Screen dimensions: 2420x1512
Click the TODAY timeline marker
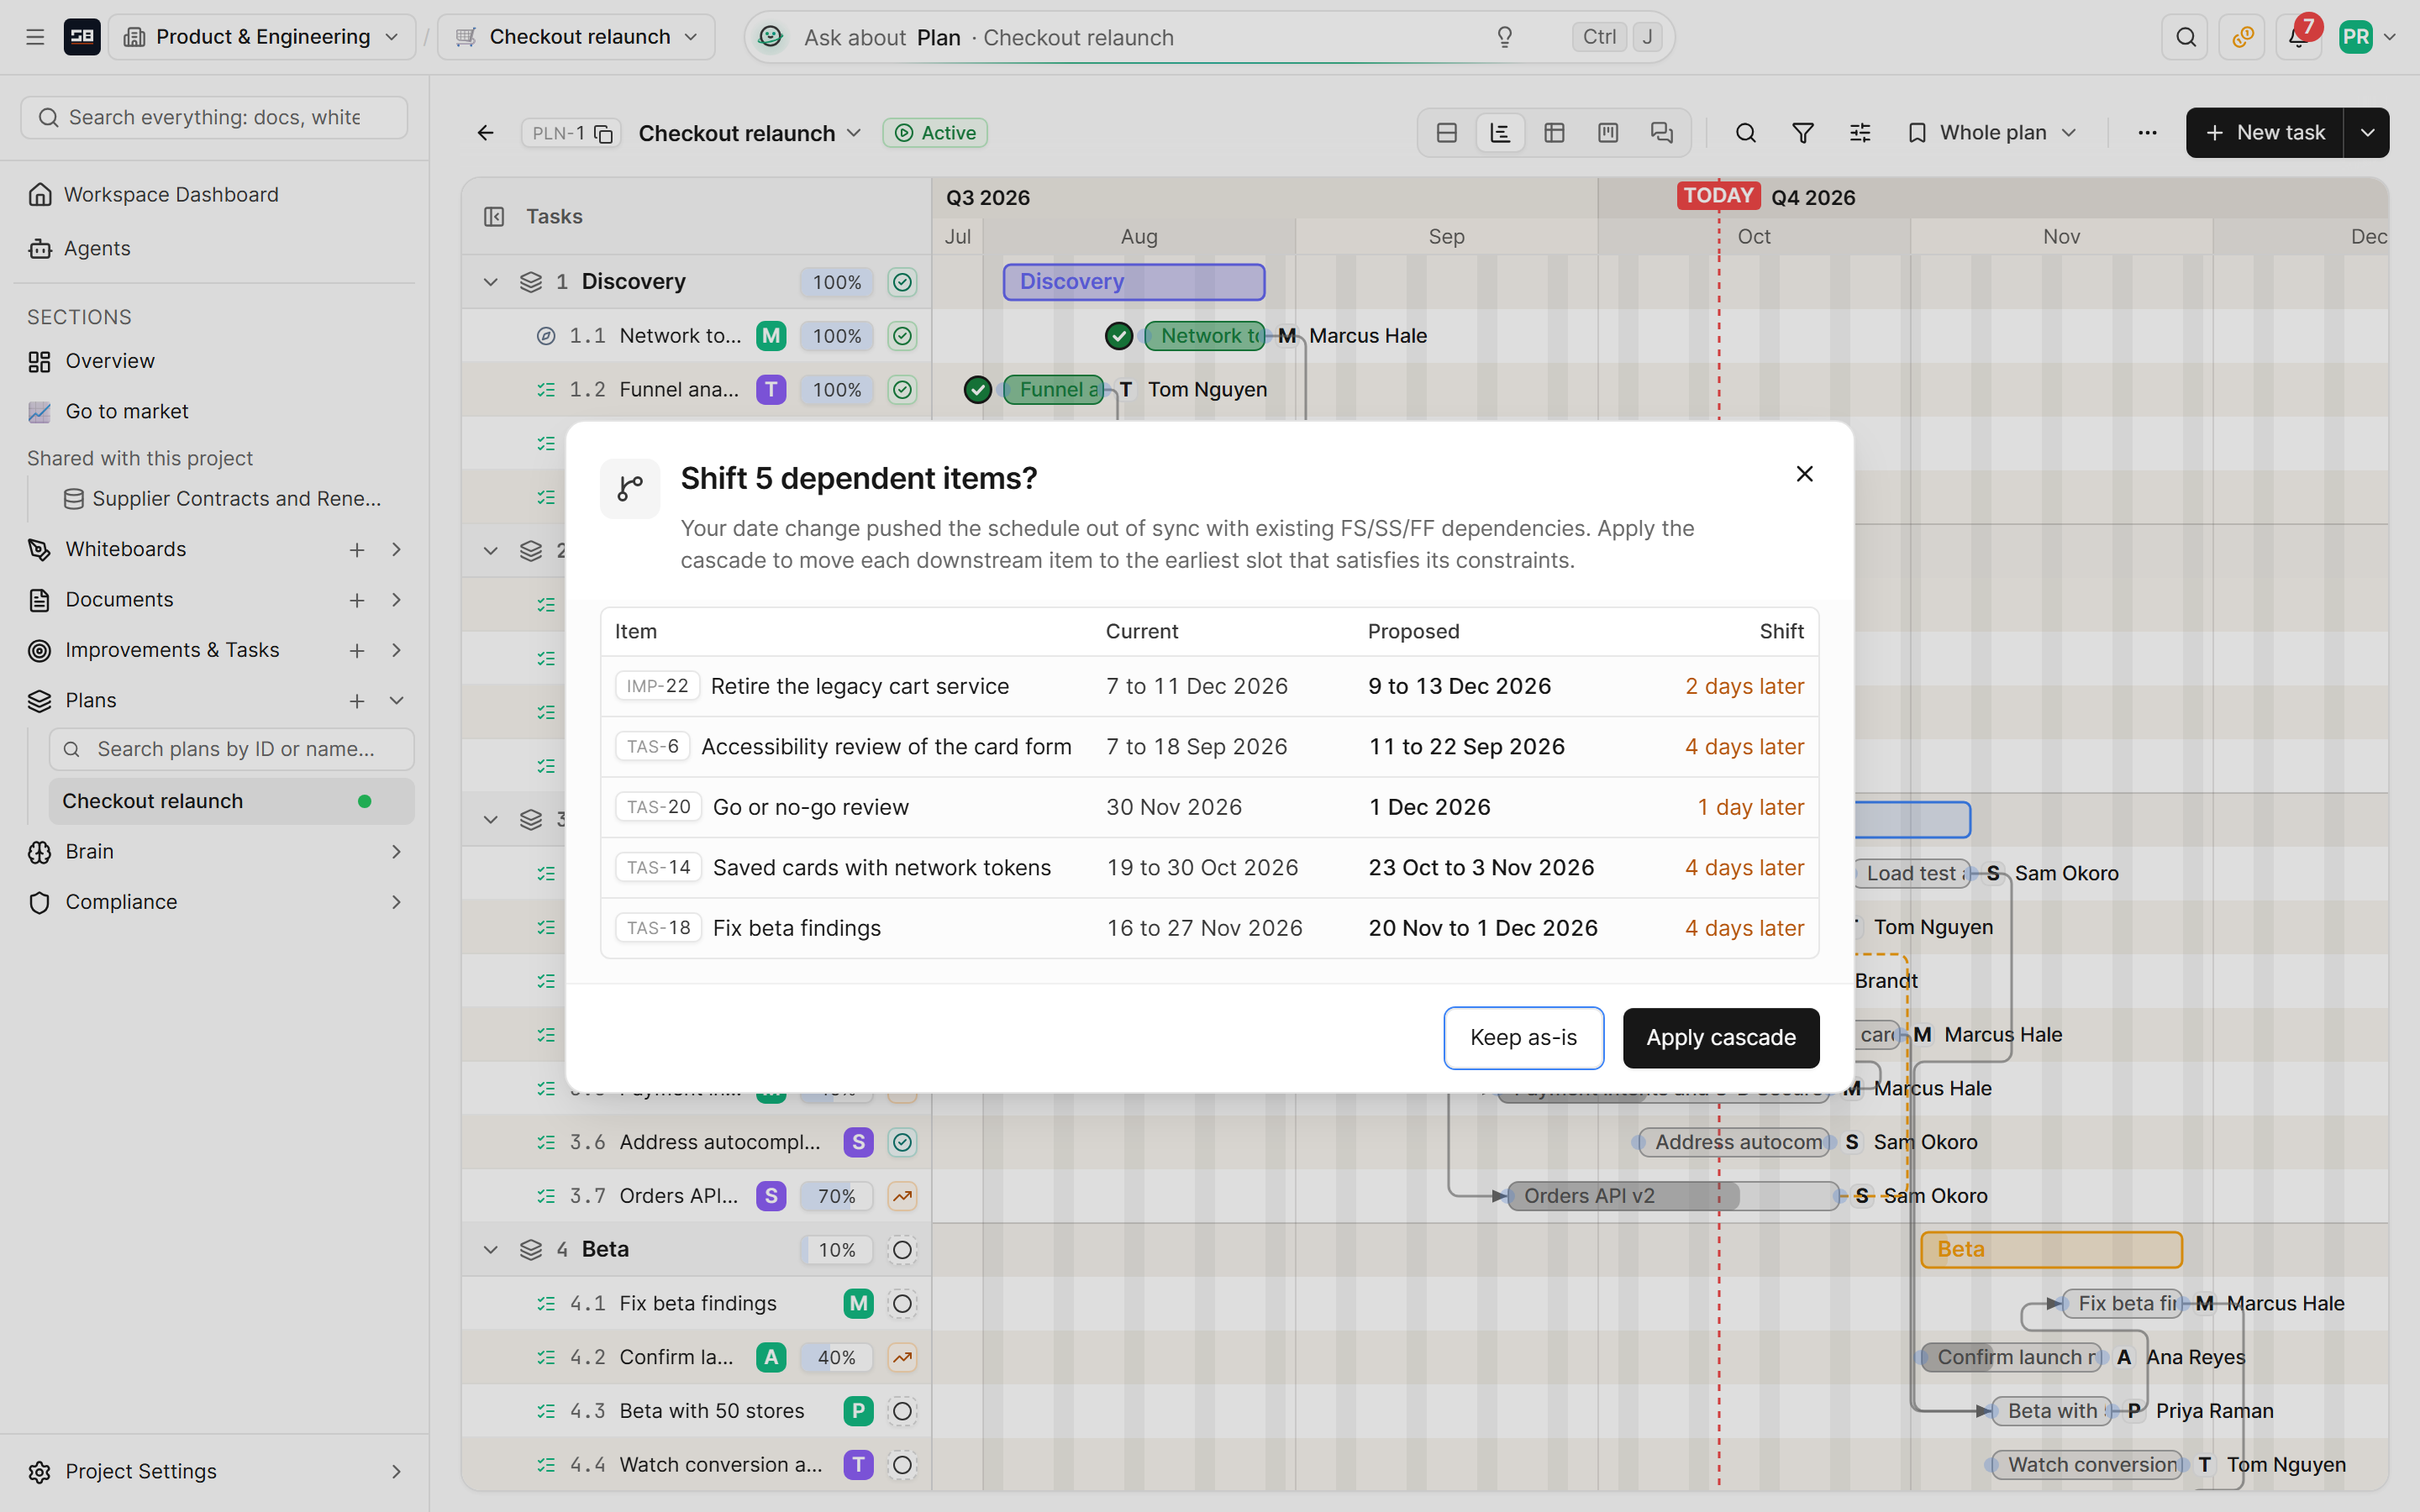tap(1717, 196)
